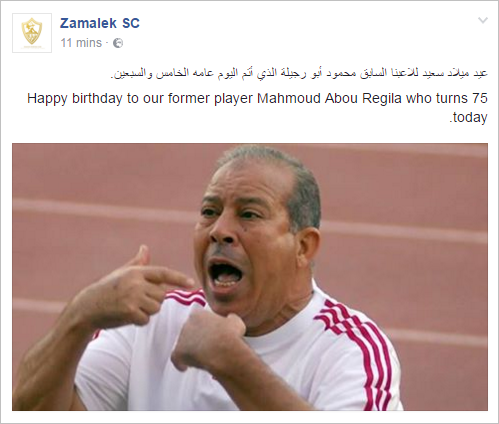
Task: Click the golden crest inside page logo
Action: [x=32, y=31]
